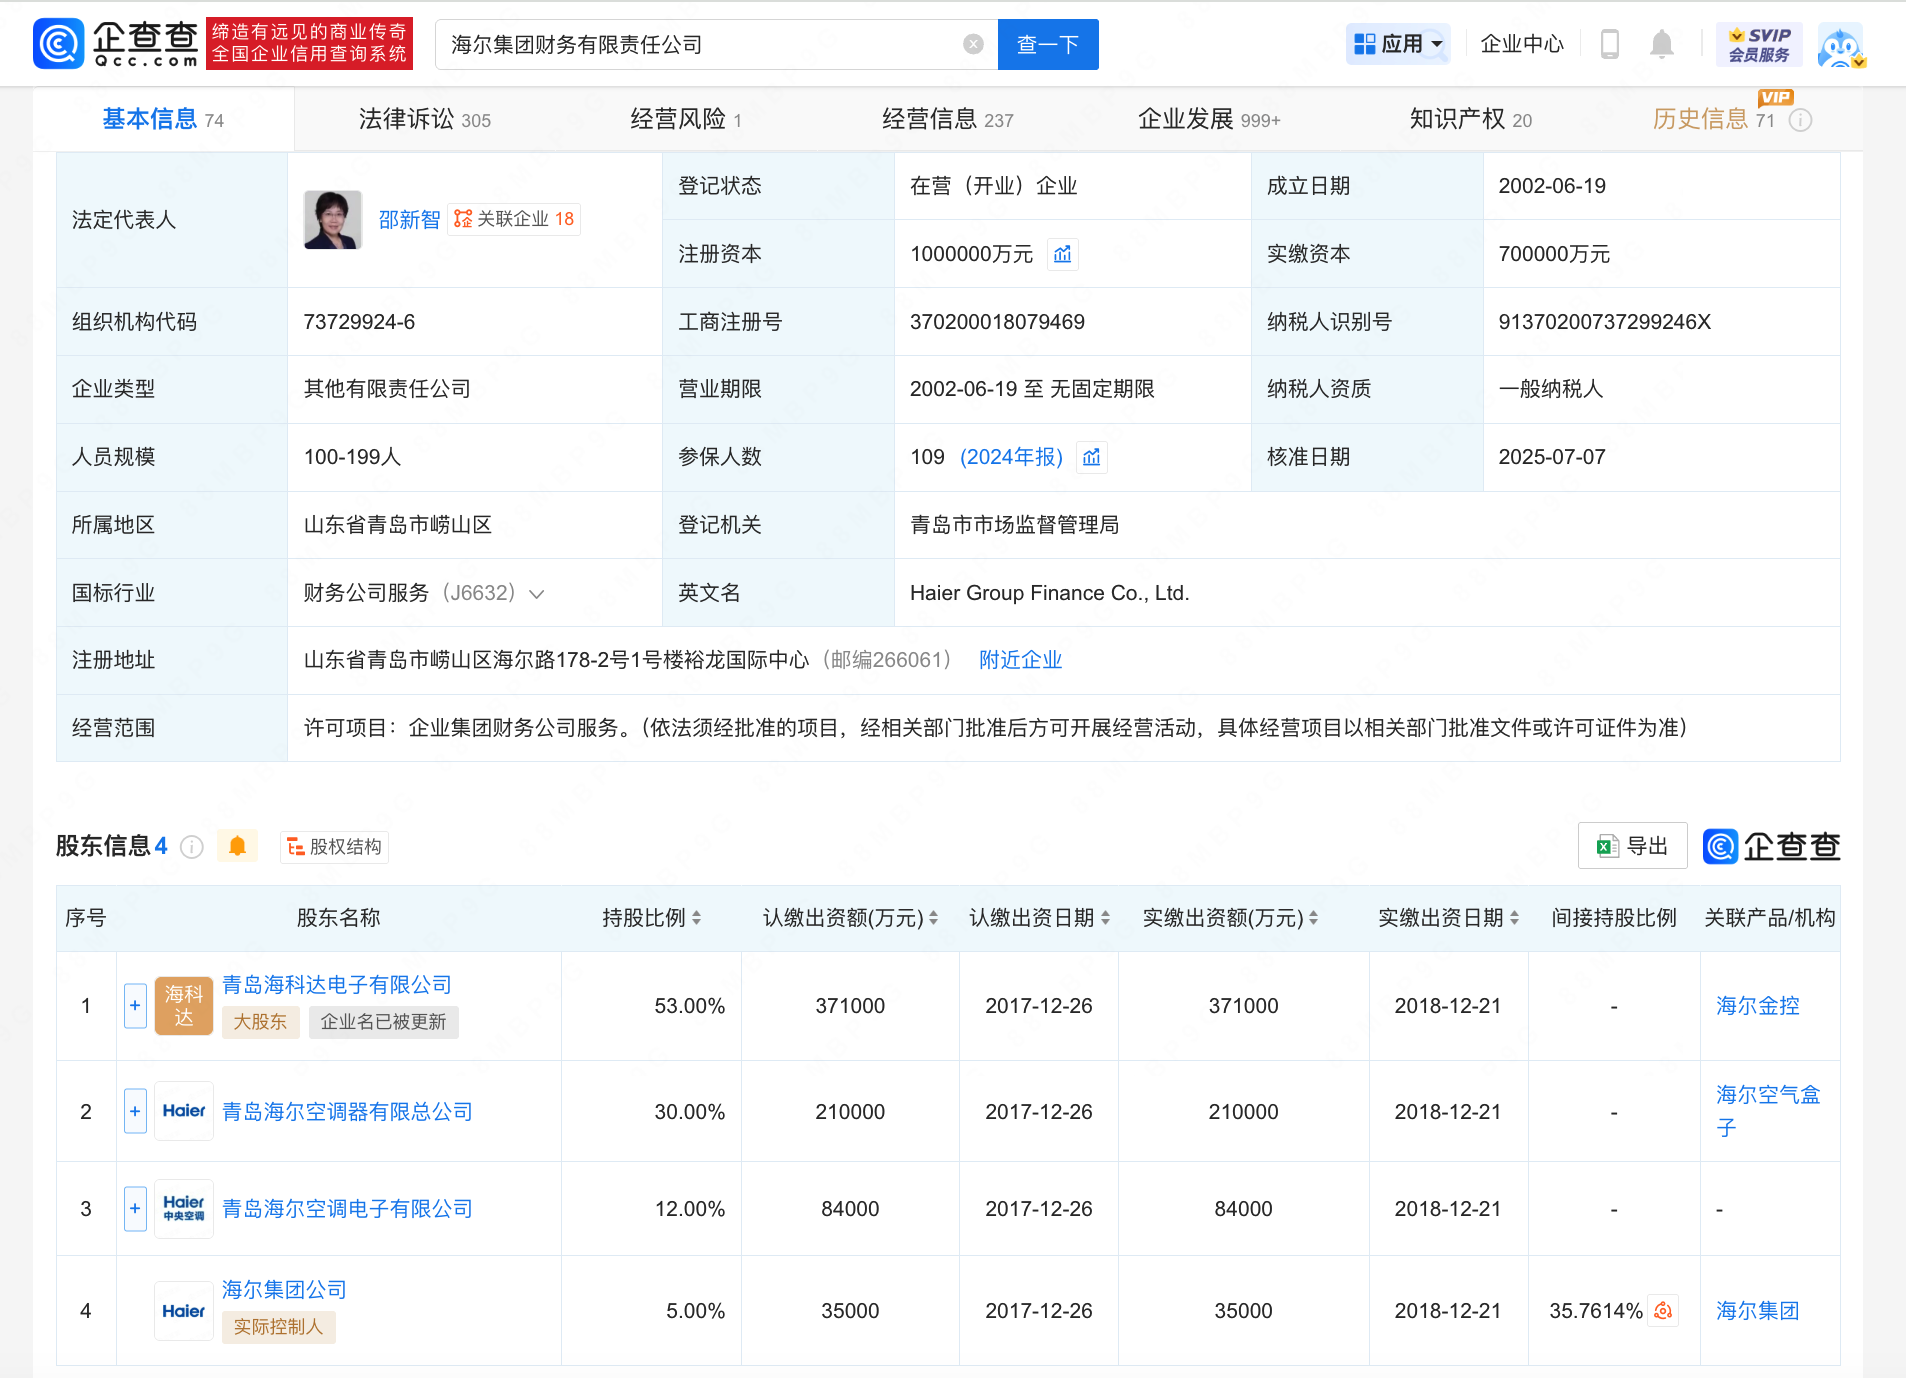Viewport: 1906px width, 1378px height.
Task: Open the SVIP member service badge
Action: point(1759,44)
